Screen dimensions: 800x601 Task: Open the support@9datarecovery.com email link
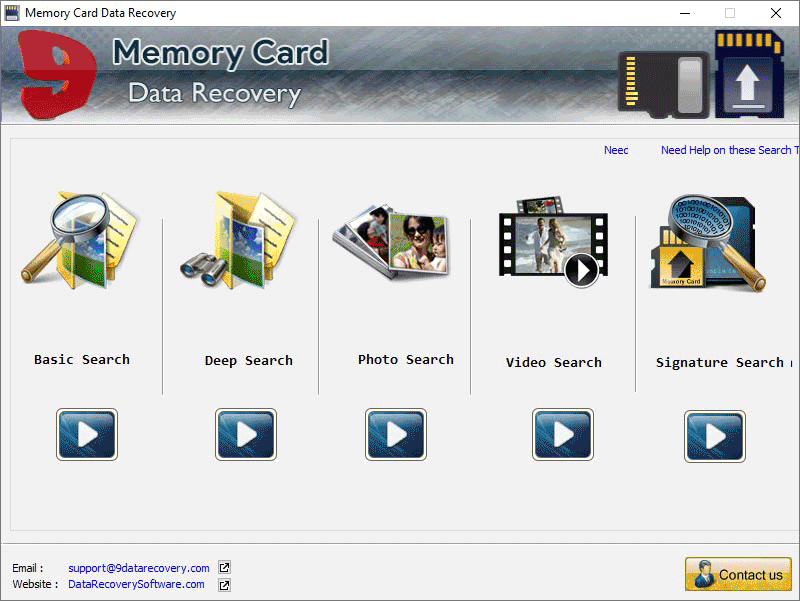(x=139, y=568)
